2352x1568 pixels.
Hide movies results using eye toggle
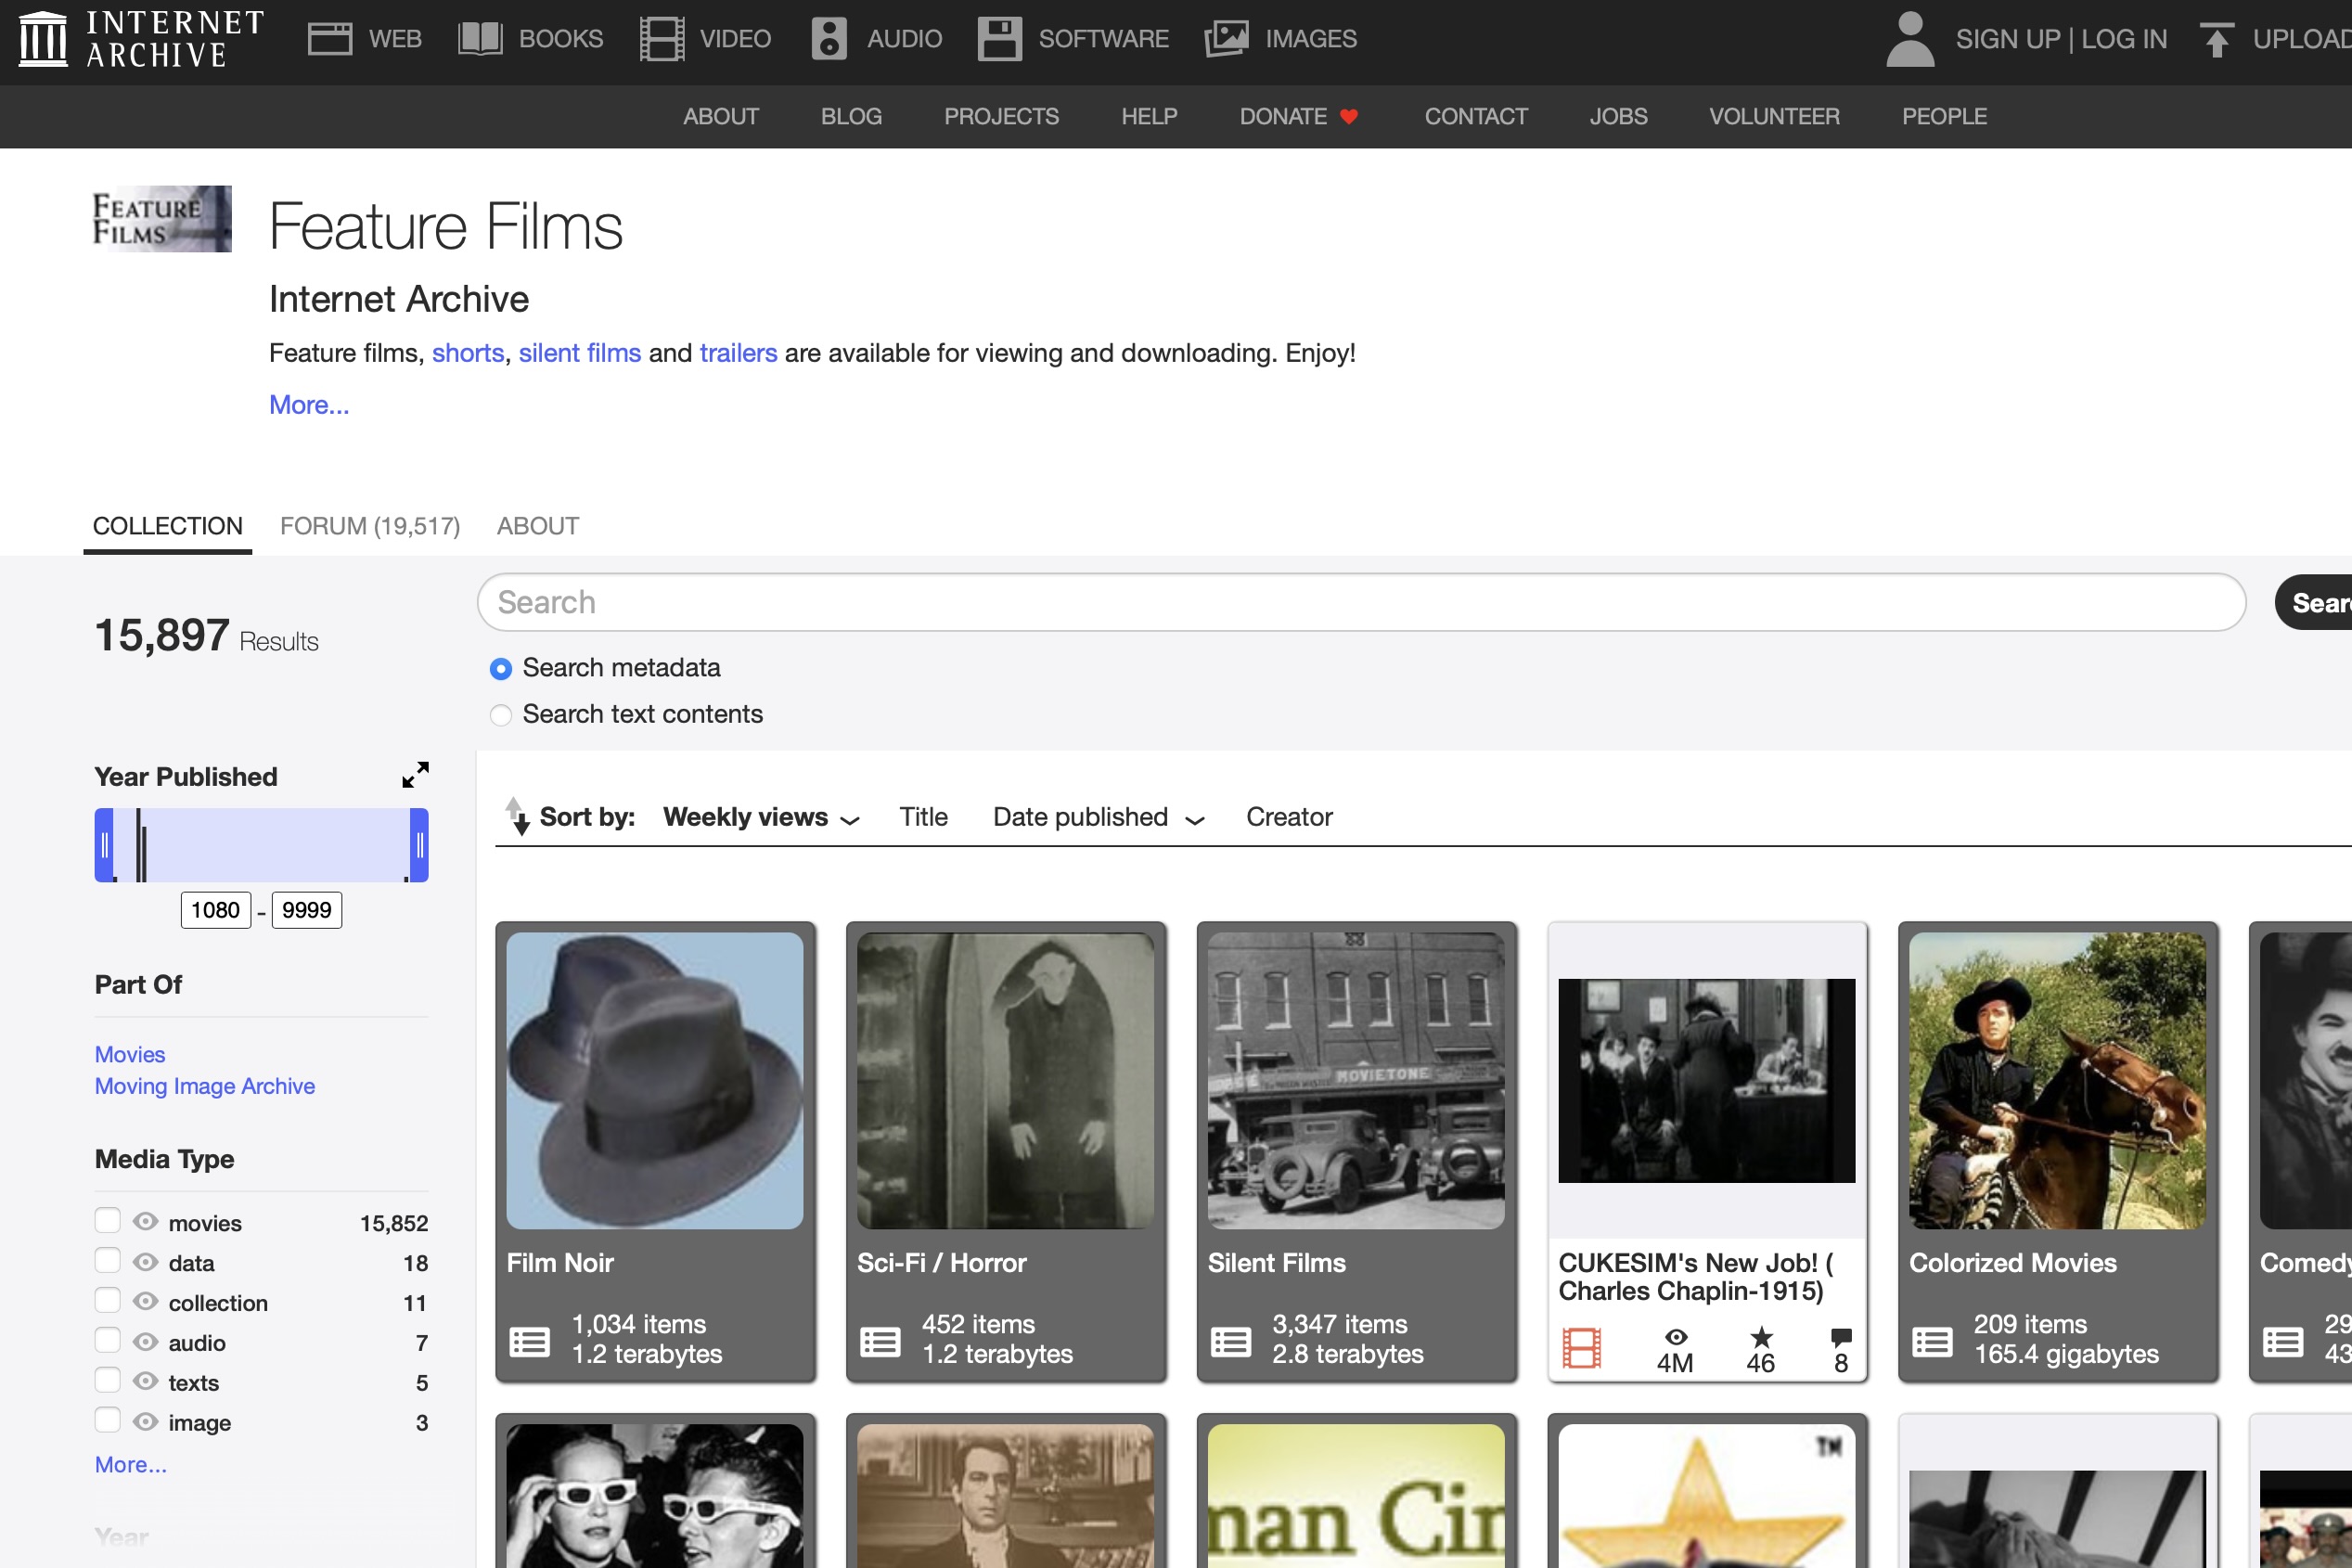coord(146,1221)
